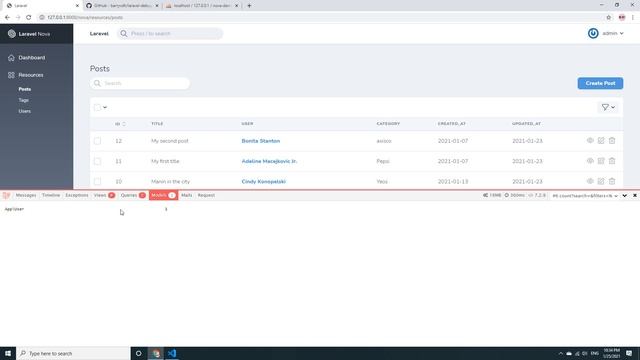
Task: Open Cindy Konopelski user link
Action: point(264,181)
